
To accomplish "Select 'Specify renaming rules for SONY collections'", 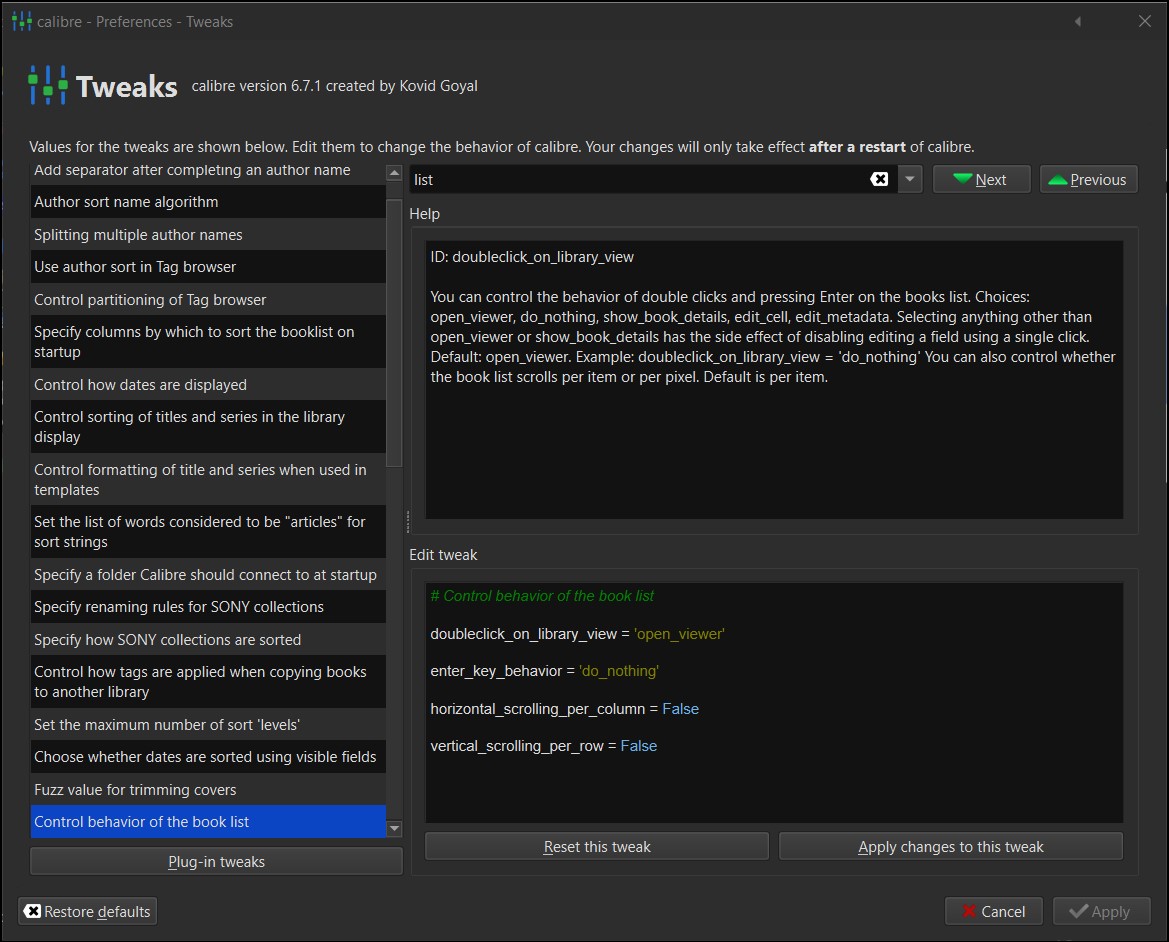I will tap(208, 607).
